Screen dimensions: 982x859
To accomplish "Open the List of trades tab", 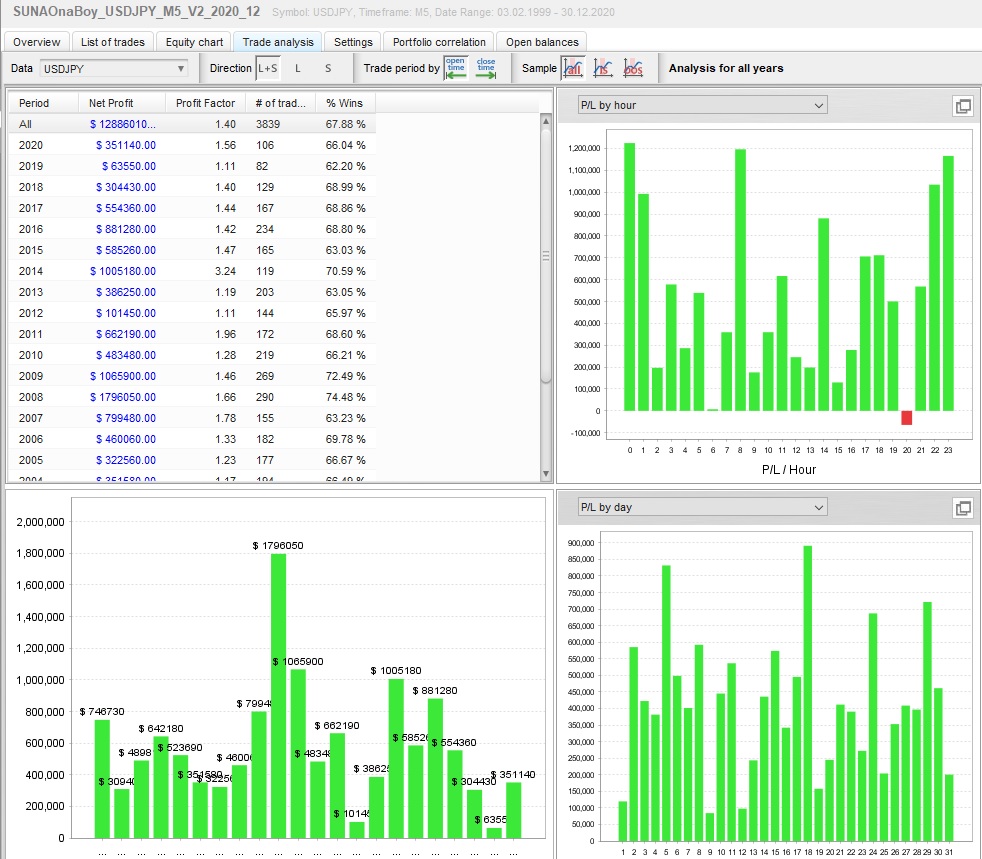I will pyautogui.click(x=113, y=42).
